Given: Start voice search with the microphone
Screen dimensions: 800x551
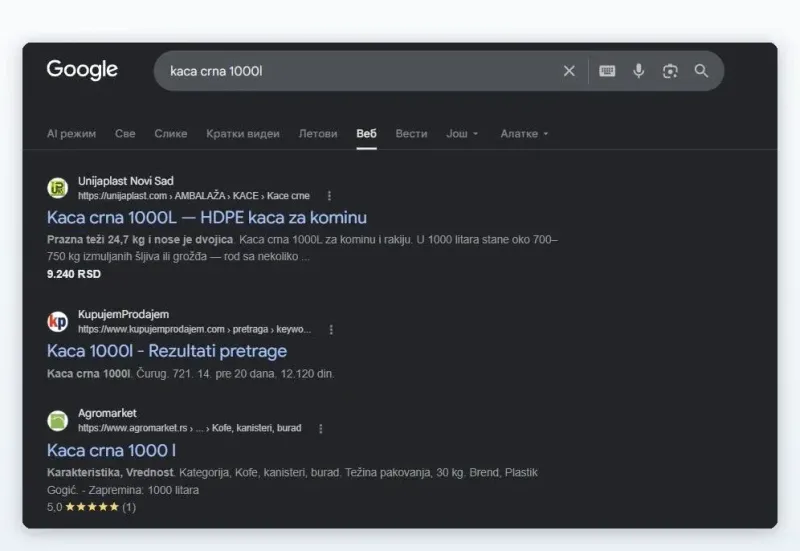Looking at the screenshot, I should [x=638, y=71].
